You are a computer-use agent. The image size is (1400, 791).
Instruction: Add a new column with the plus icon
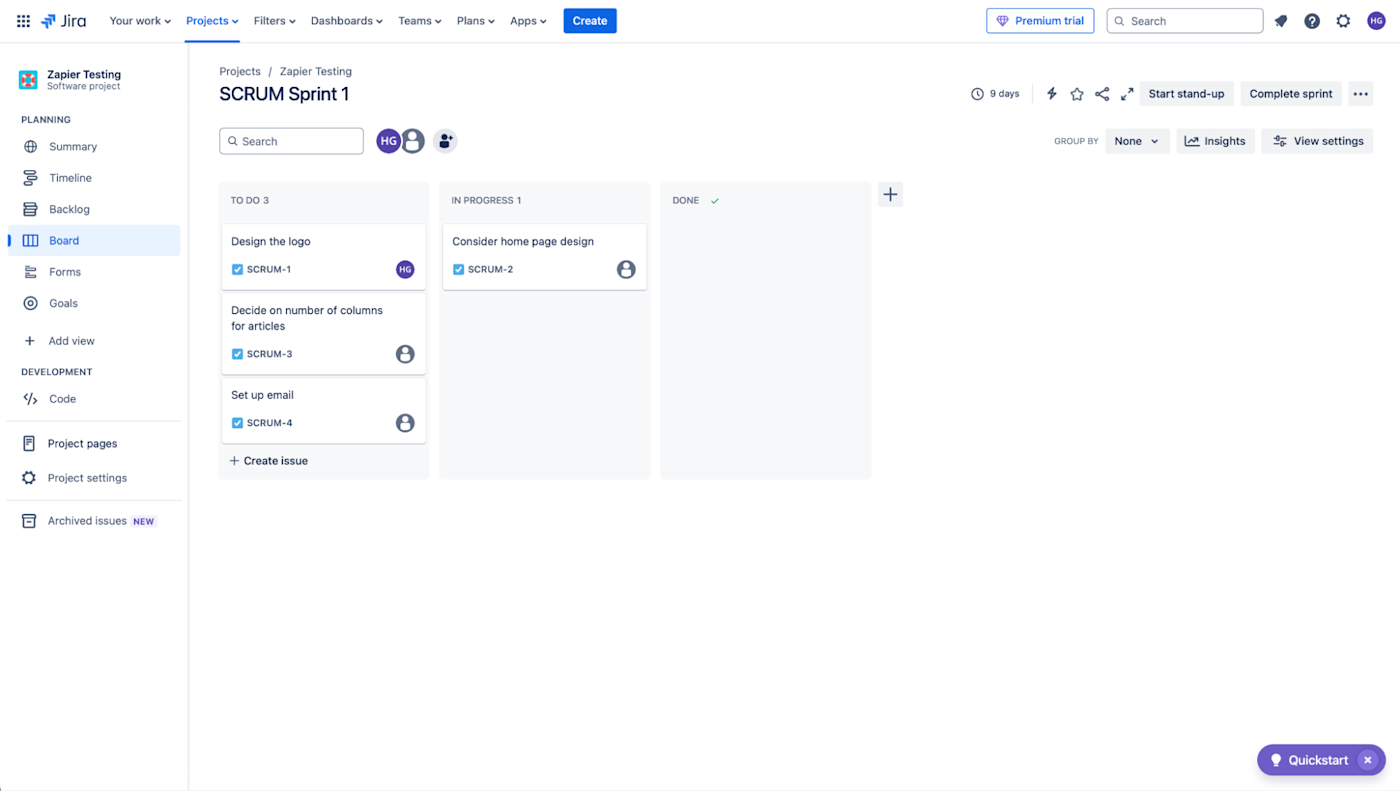[x=890, y=194]
